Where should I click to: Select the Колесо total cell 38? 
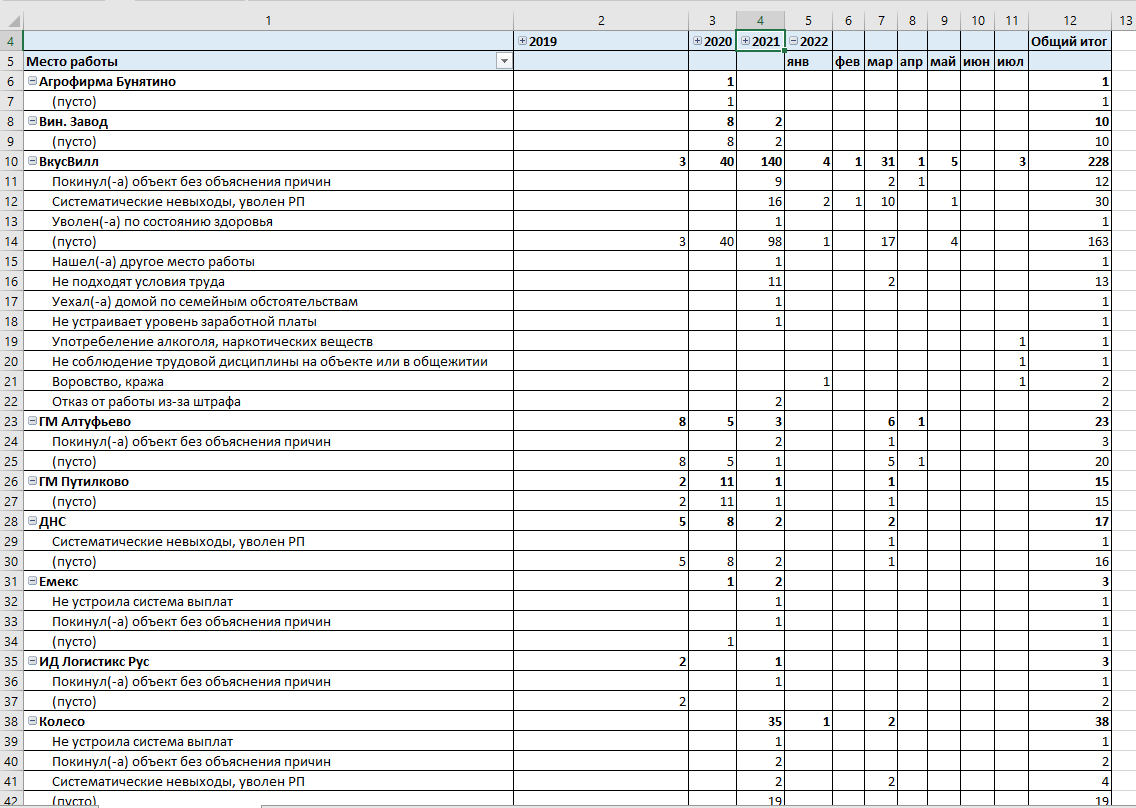pyautogui.click(x=1069, y=722)
